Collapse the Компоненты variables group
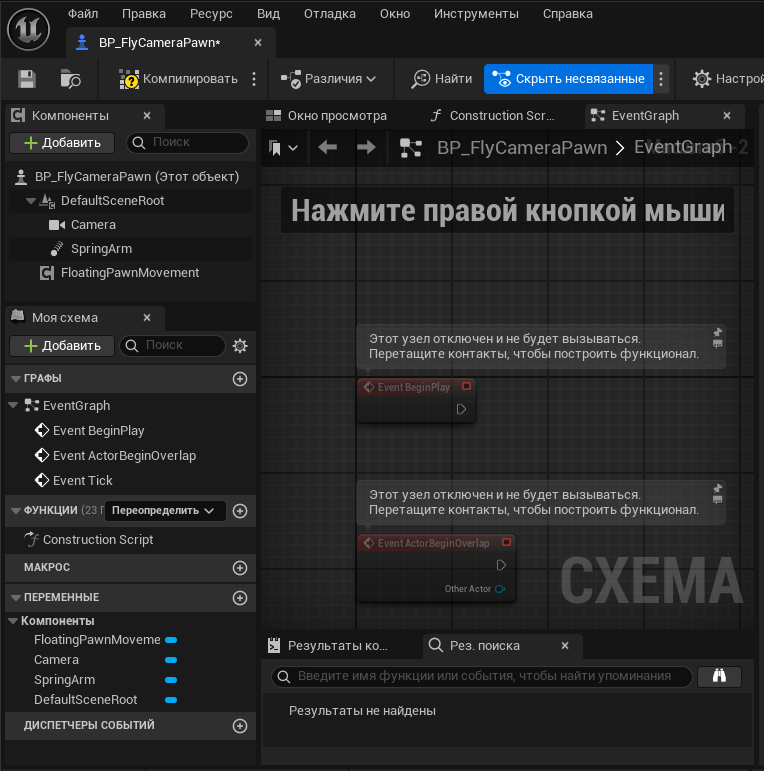 click(13, 621)
